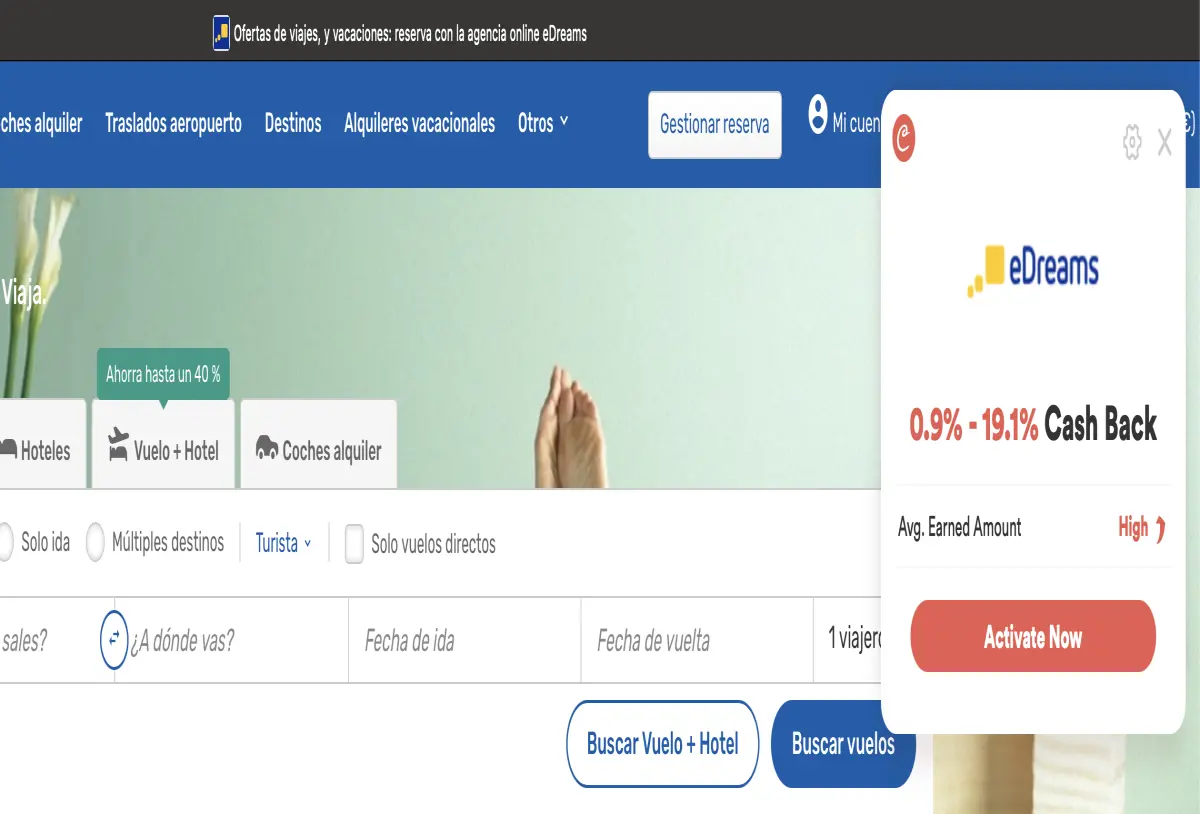Open the cashback extension settings gear
The width and height of the screenshot is (1200, 814).
(1132, 142)
